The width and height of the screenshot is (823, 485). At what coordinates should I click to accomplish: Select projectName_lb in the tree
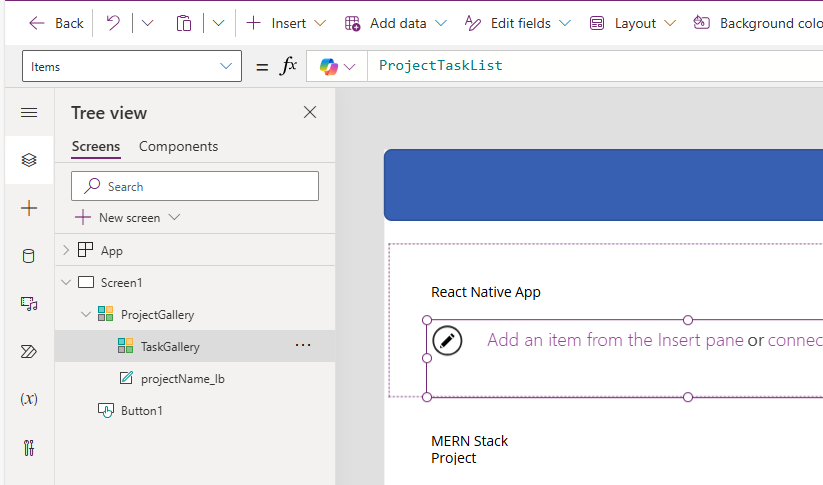(182, 379)
